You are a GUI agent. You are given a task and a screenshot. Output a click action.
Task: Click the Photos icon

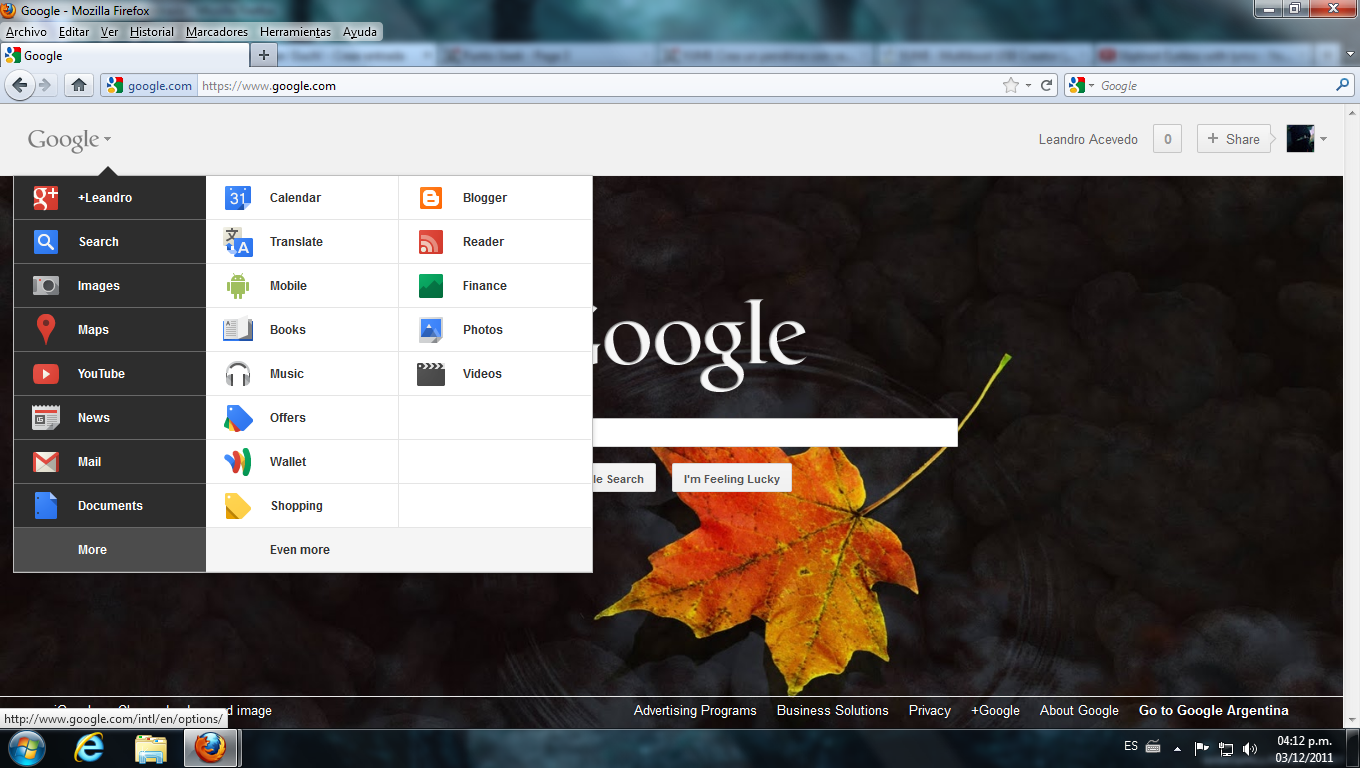tap(431, 329)
